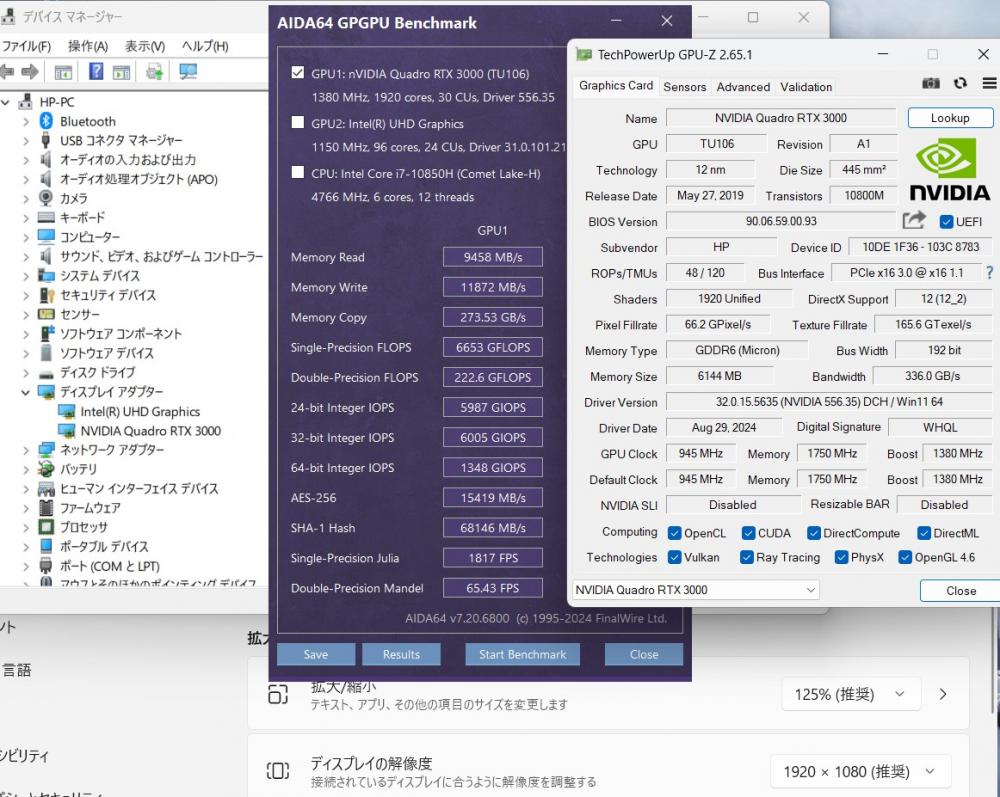1000x797 pixels.
Task: Select the Bluetooth device icon in the tree
Action: click(46, 121)
